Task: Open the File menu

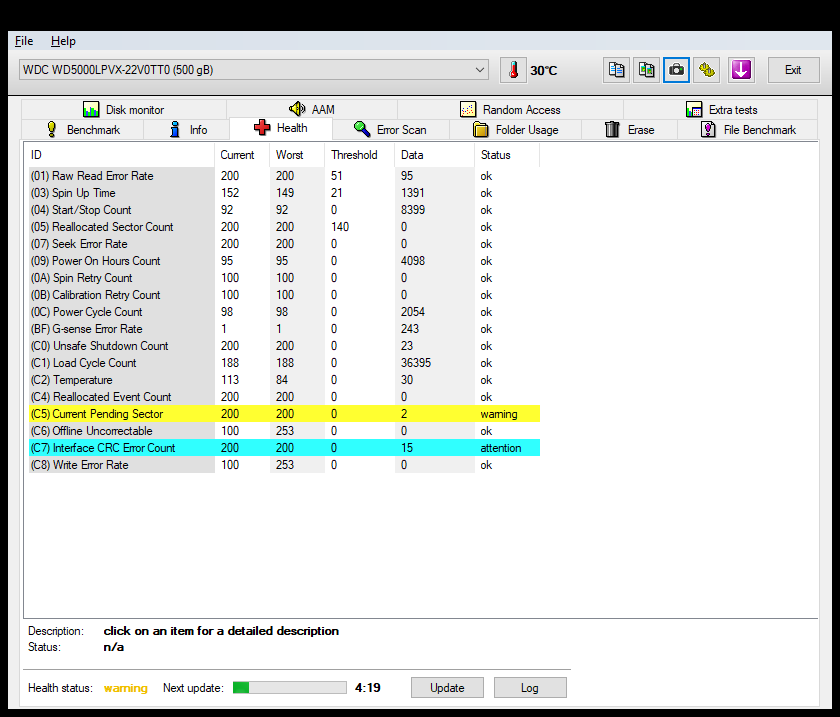Action: point(24,41)
